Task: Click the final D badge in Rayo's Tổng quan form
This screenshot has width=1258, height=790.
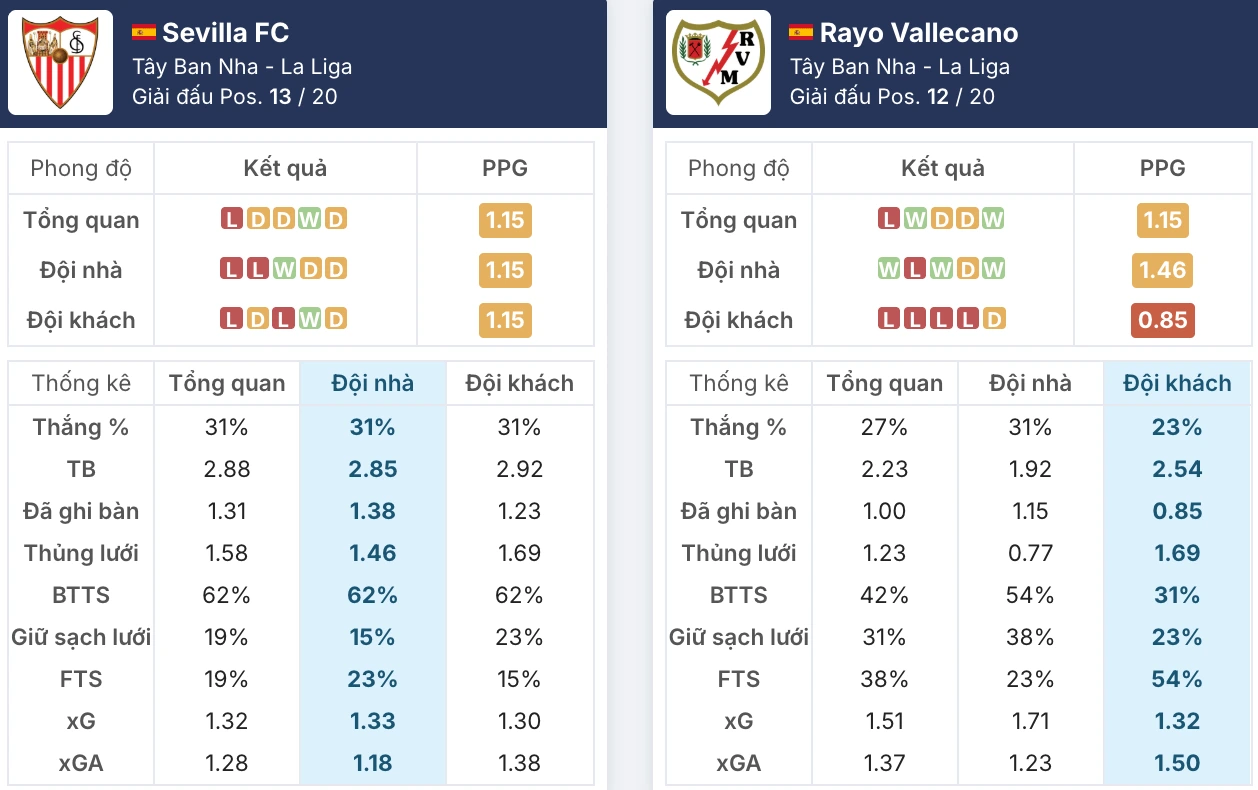Action: pos(967,220)
